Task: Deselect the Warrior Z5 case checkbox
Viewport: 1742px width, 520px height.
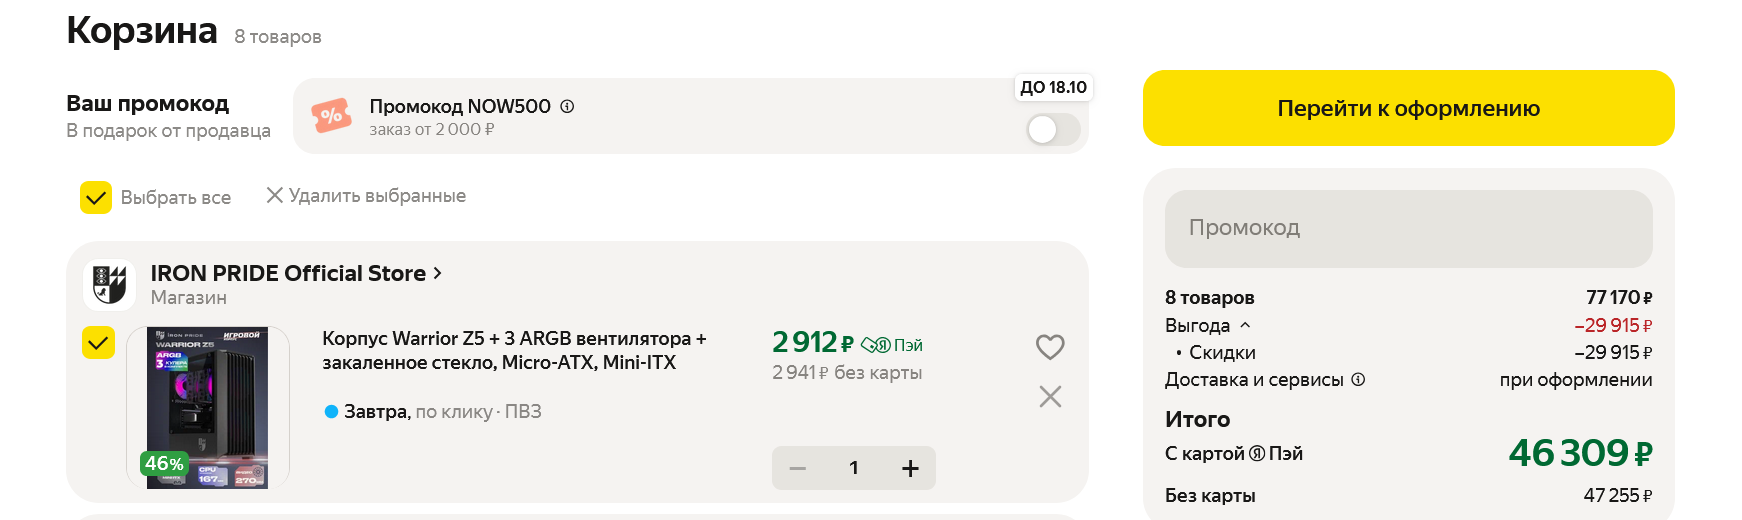Action: coord(98,343)
